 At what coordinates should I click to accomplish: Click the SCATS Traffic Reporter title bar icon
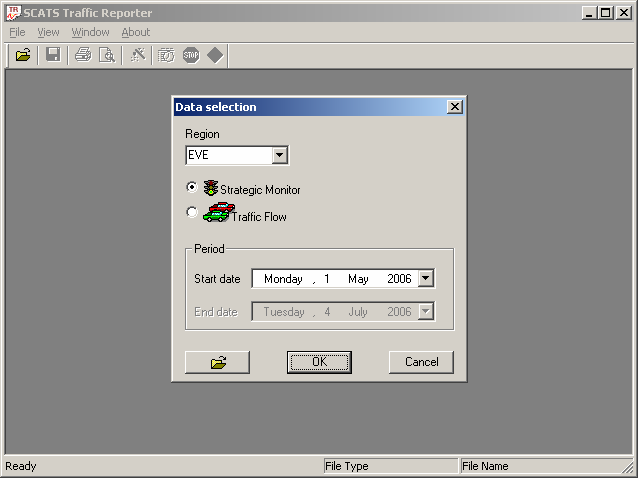tap(13, 13)
